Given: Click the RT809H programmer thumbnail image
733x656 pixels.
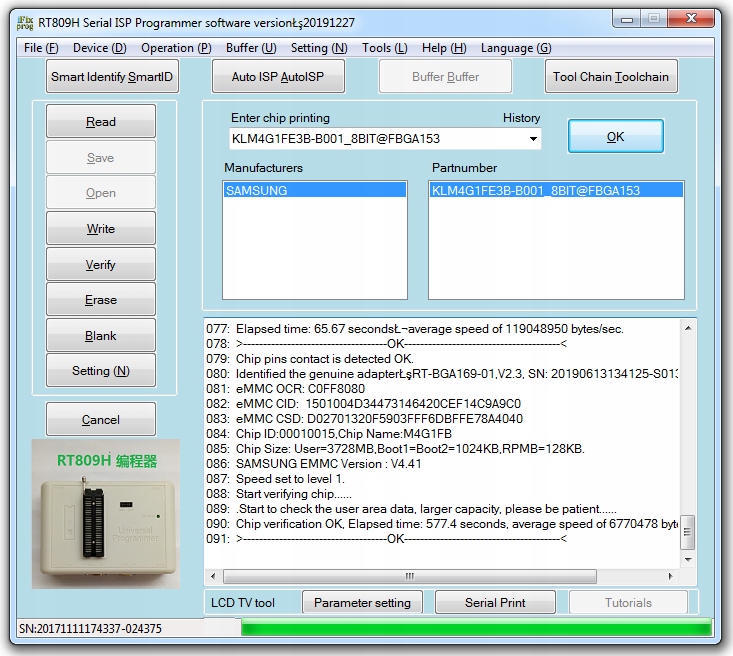Looking at the screenshot, I should tap(106, 513).
